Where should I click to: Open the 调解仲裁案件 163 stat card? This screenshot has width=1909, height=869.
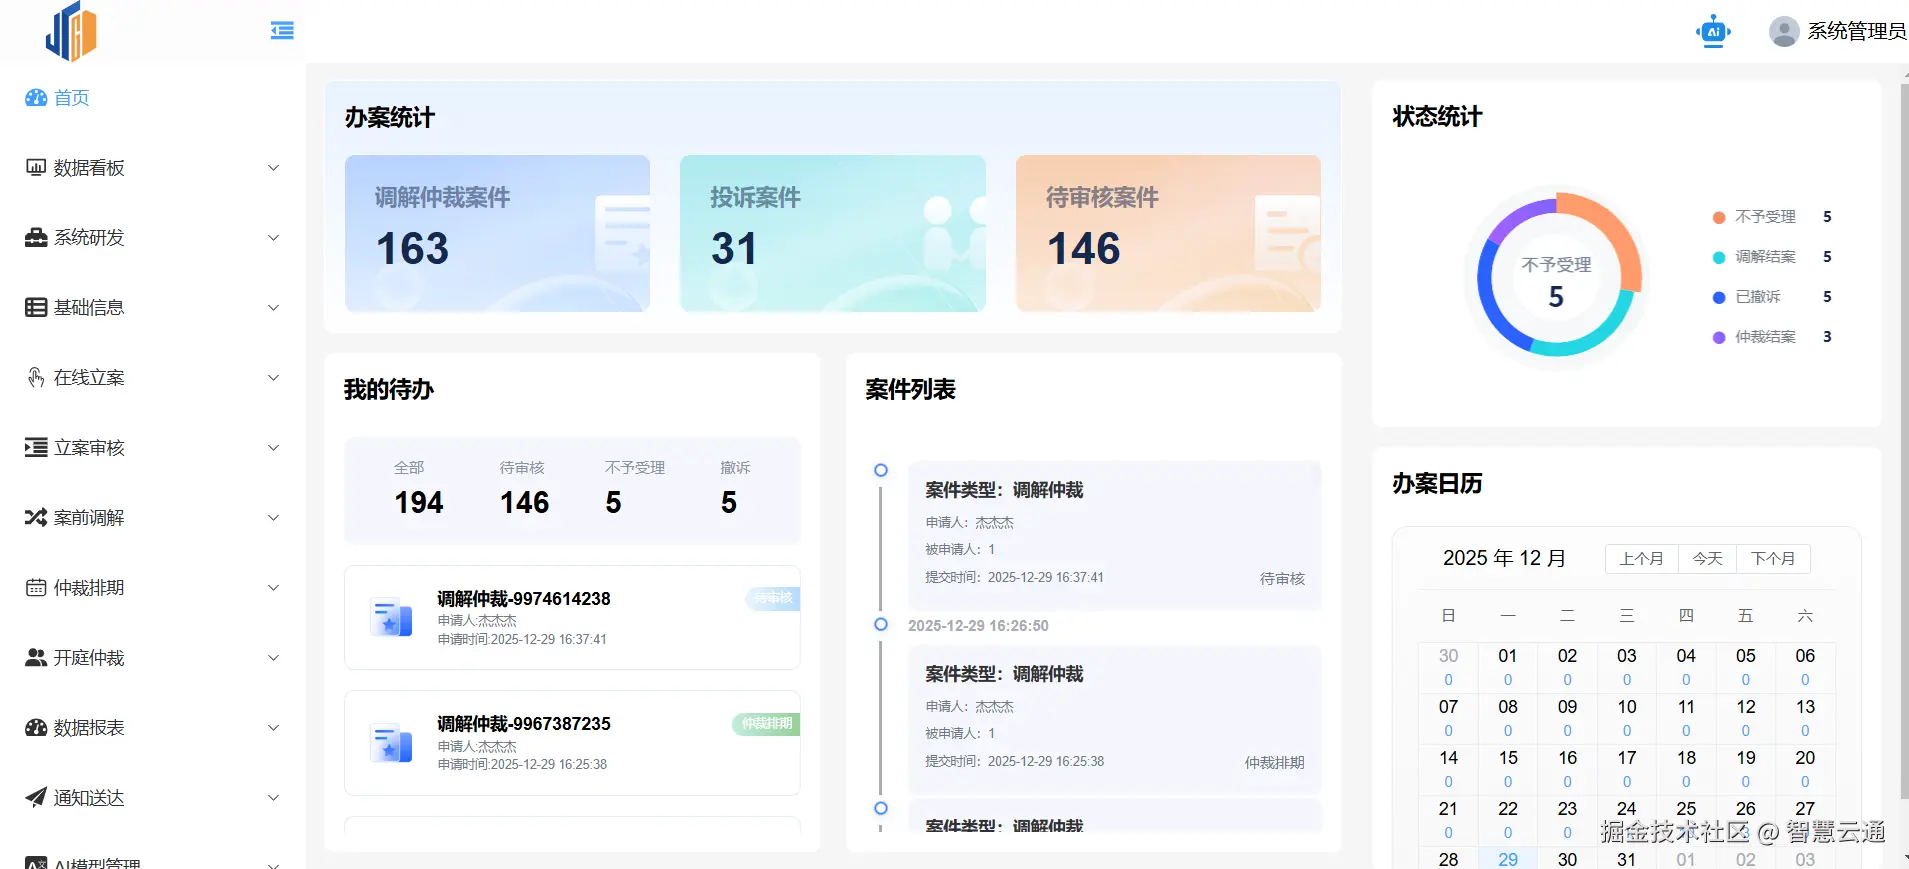click(x=497, y=233)
